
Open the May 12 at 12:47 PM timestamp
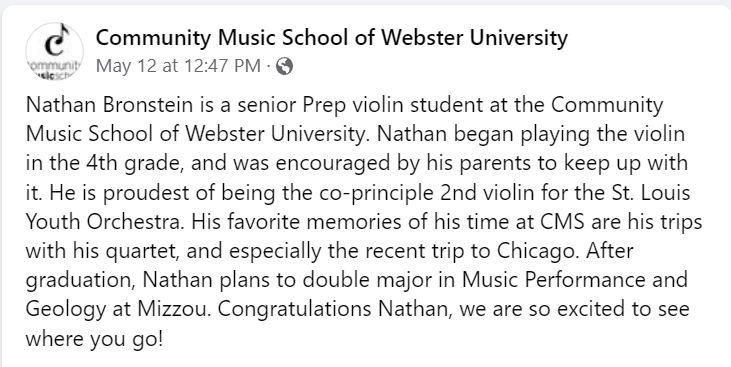pos(178,66)
